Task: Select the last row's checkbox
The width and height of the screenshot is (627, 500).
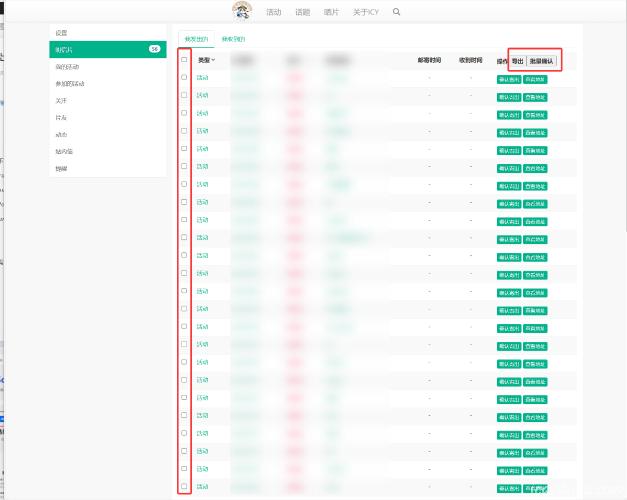Action: coord(184,486)
